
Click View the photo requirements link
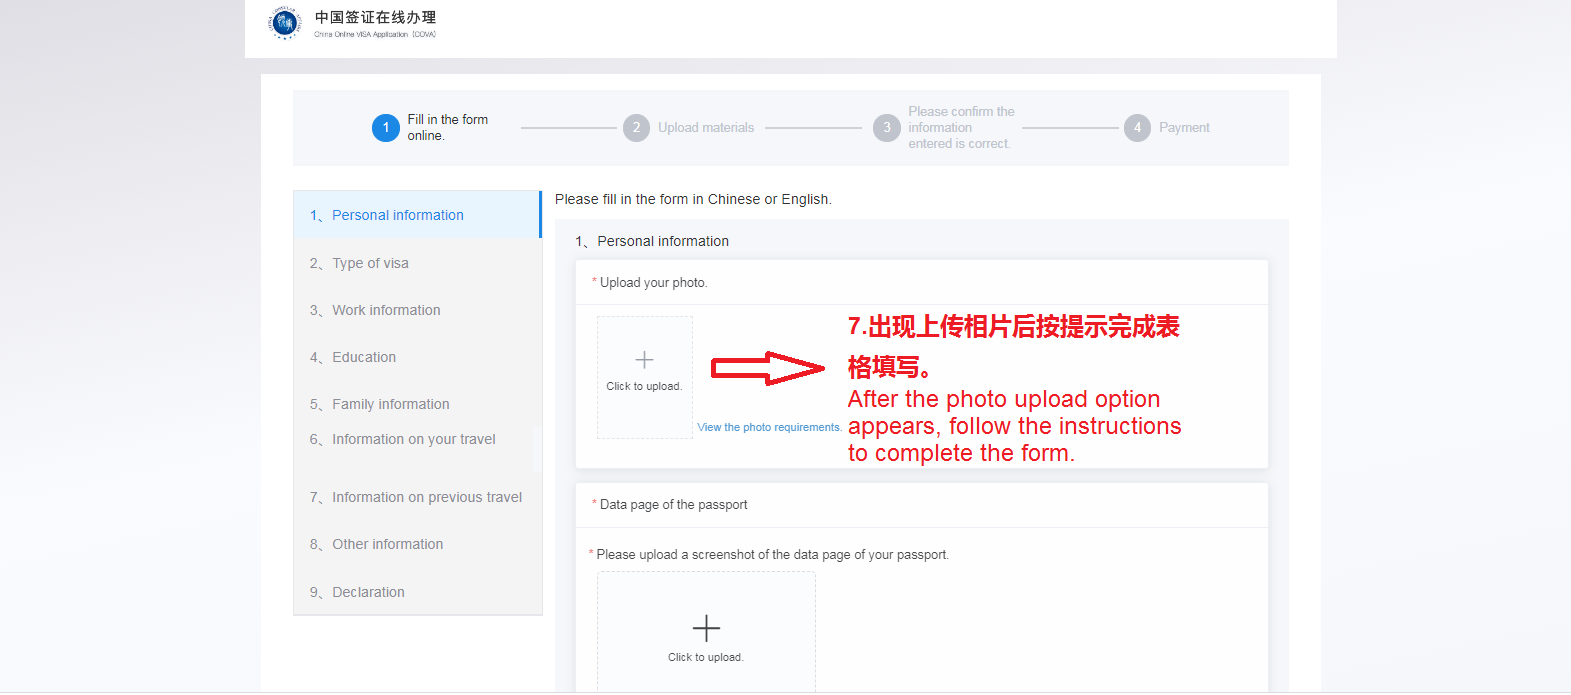769,427
